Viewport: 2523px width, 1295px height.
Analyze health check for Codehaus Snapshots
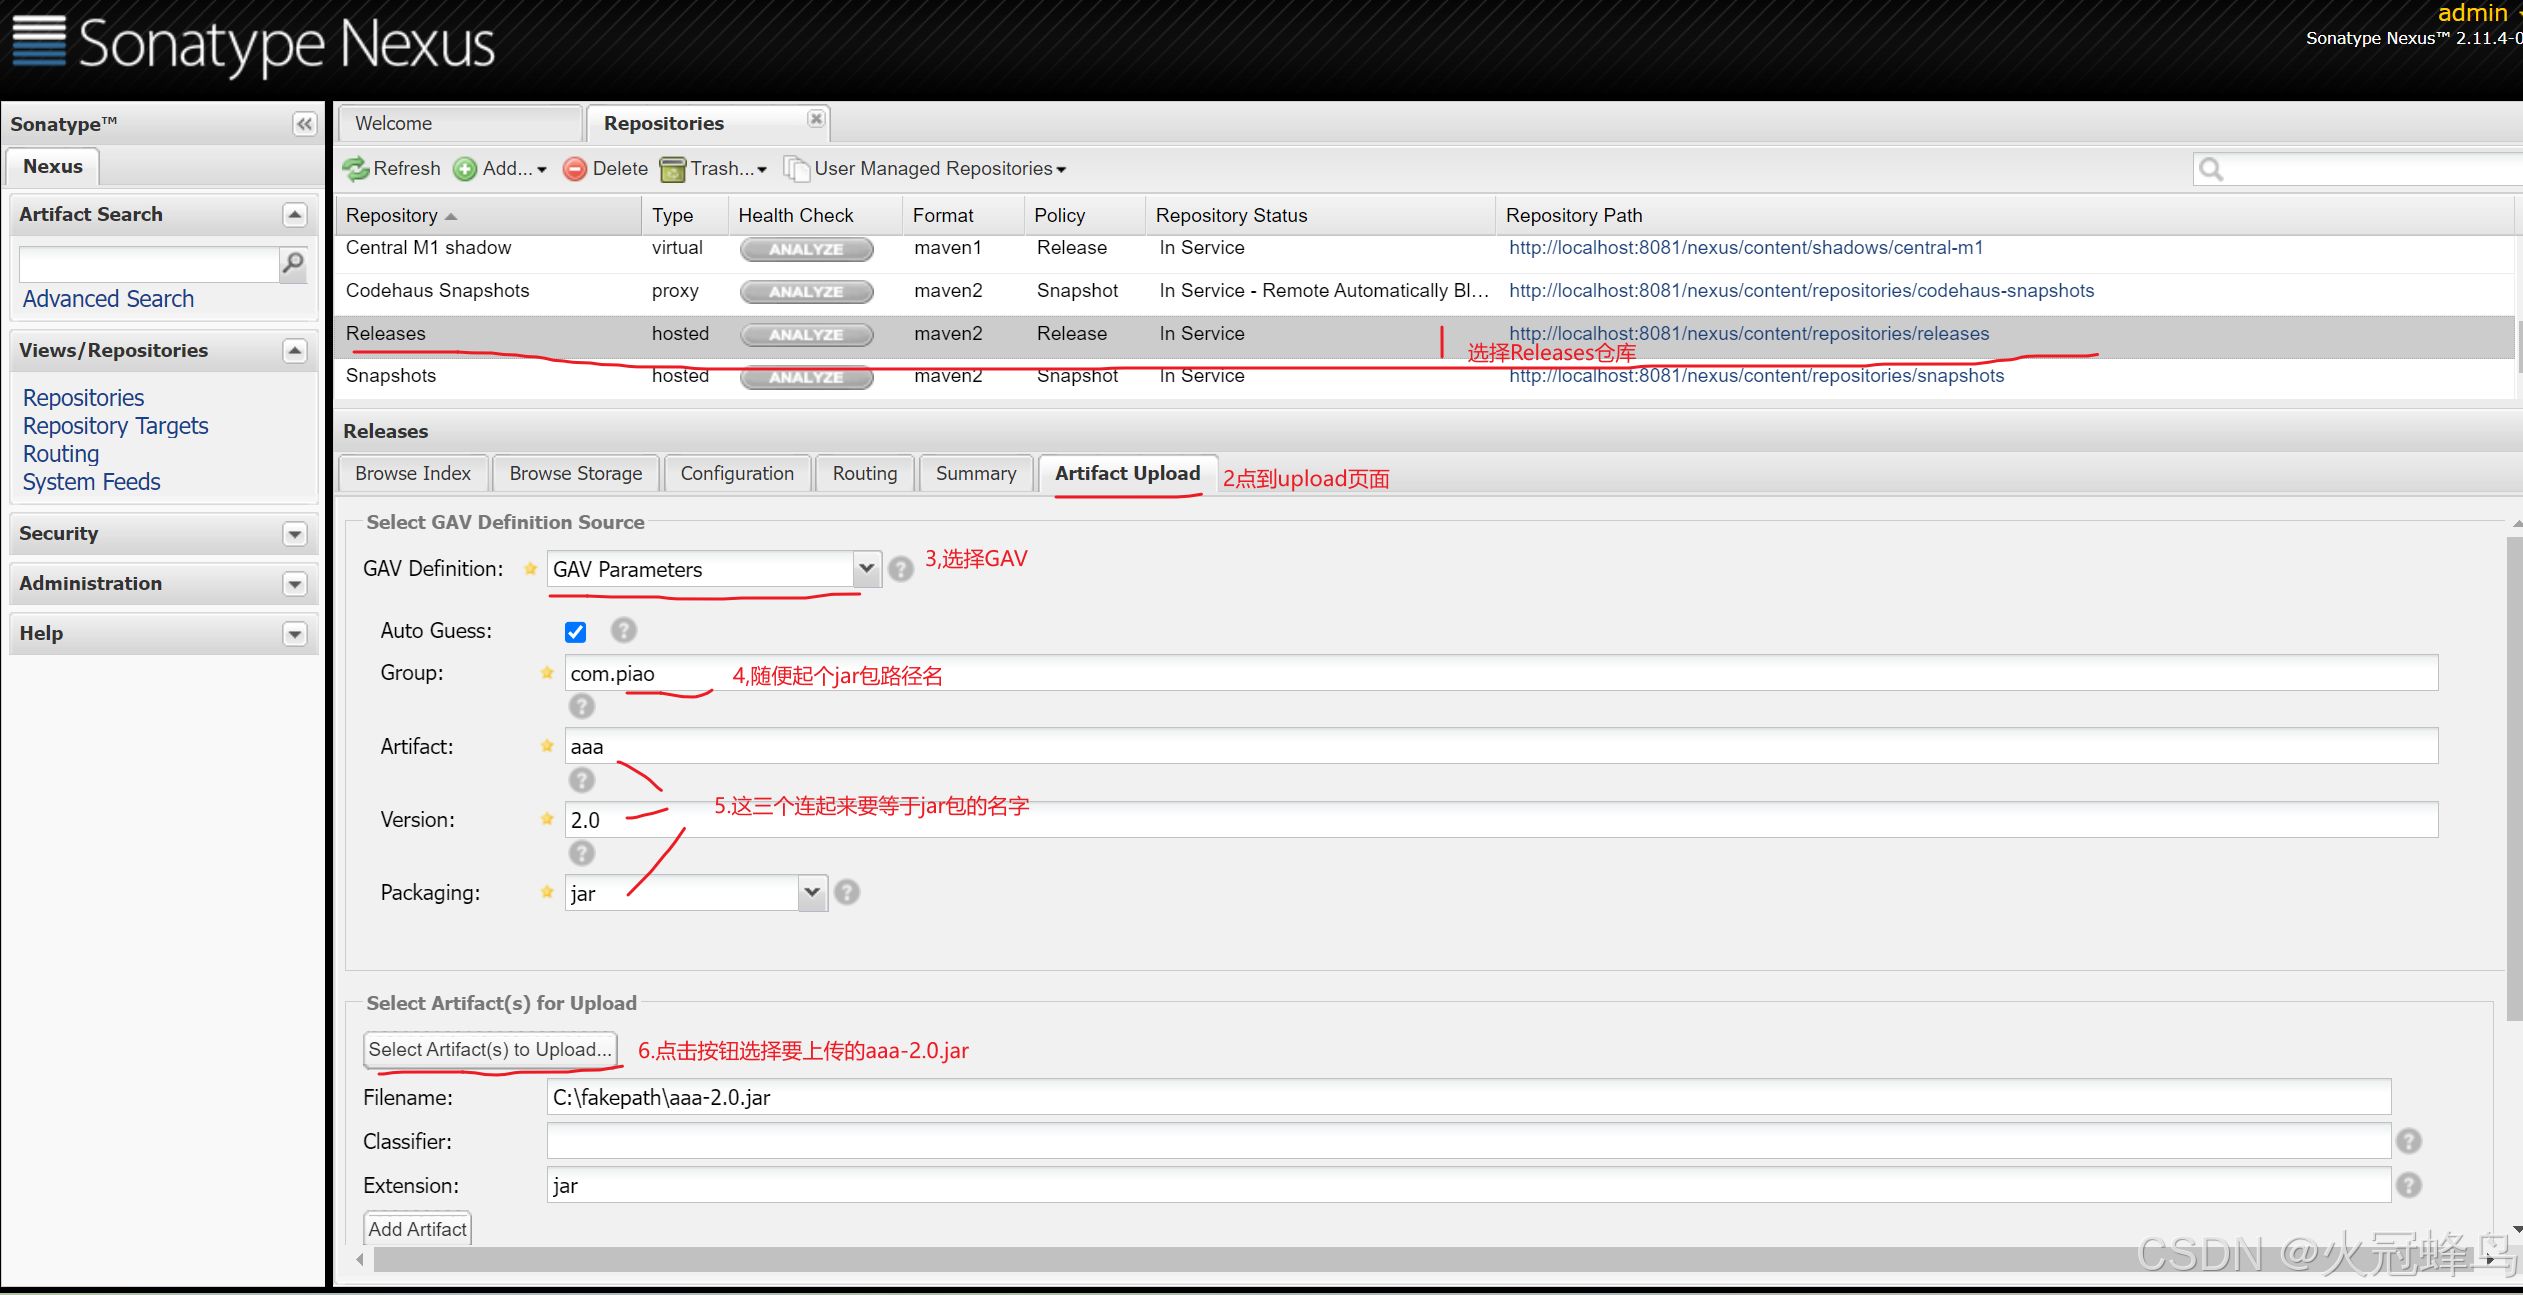(x=806, y=292)
